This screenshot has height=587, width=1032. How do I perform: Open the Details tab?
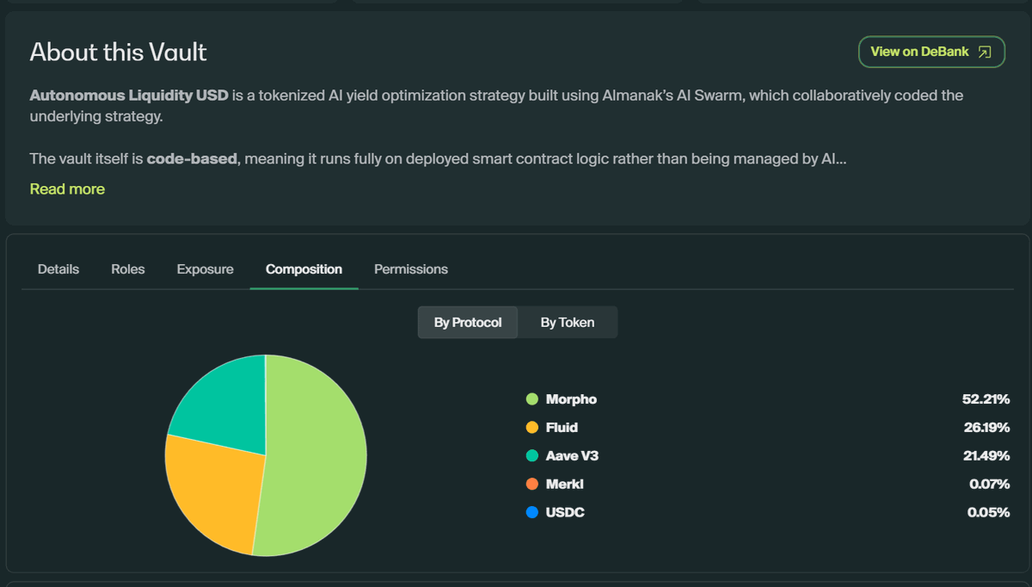pos(58,269)
